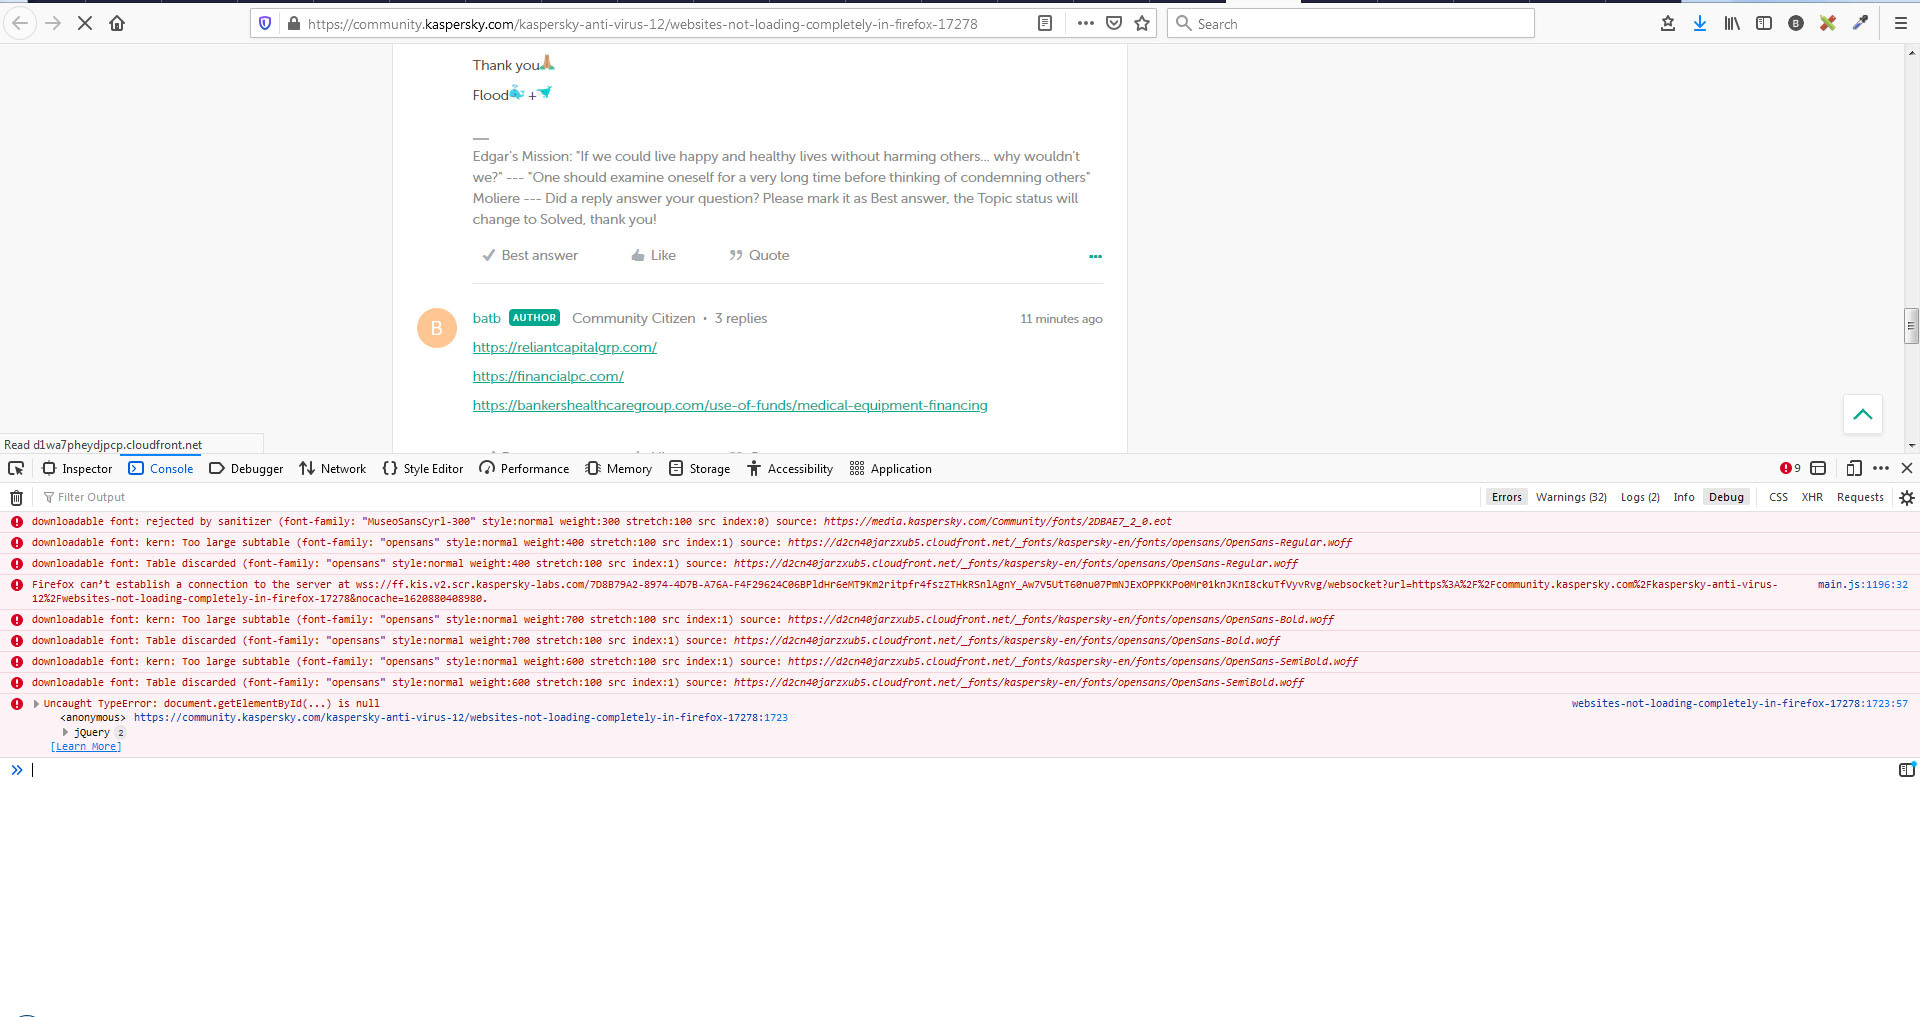Toggle CSS messages filter

1778,497
